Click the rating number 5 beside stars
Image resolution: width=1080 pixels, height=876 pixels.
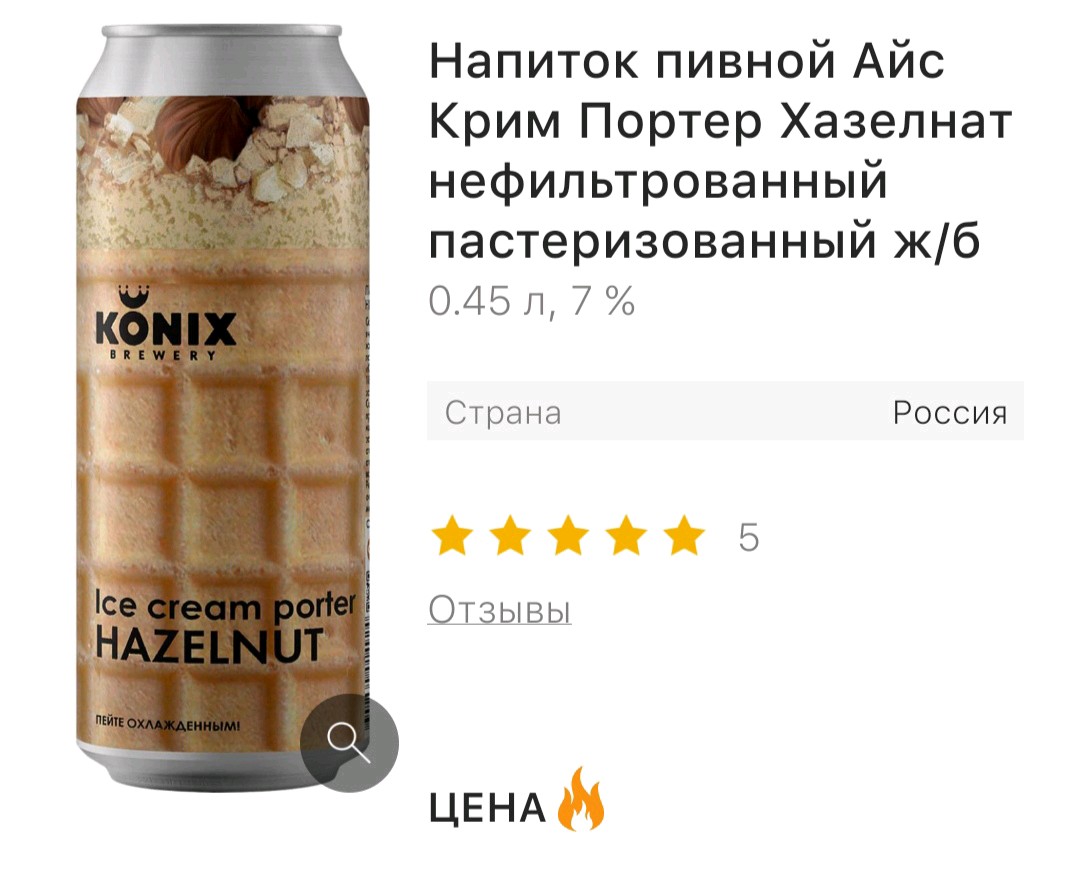point(748,536)
